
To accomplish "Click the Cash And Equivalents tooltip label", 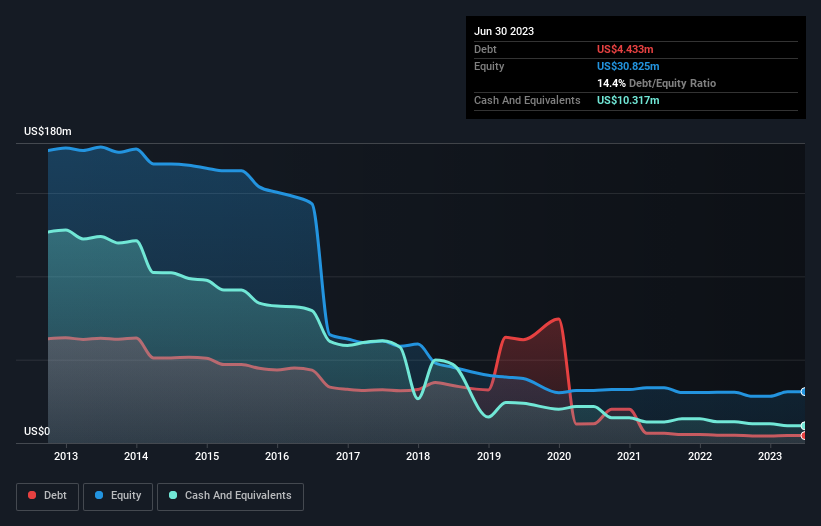I will [527, 100].
